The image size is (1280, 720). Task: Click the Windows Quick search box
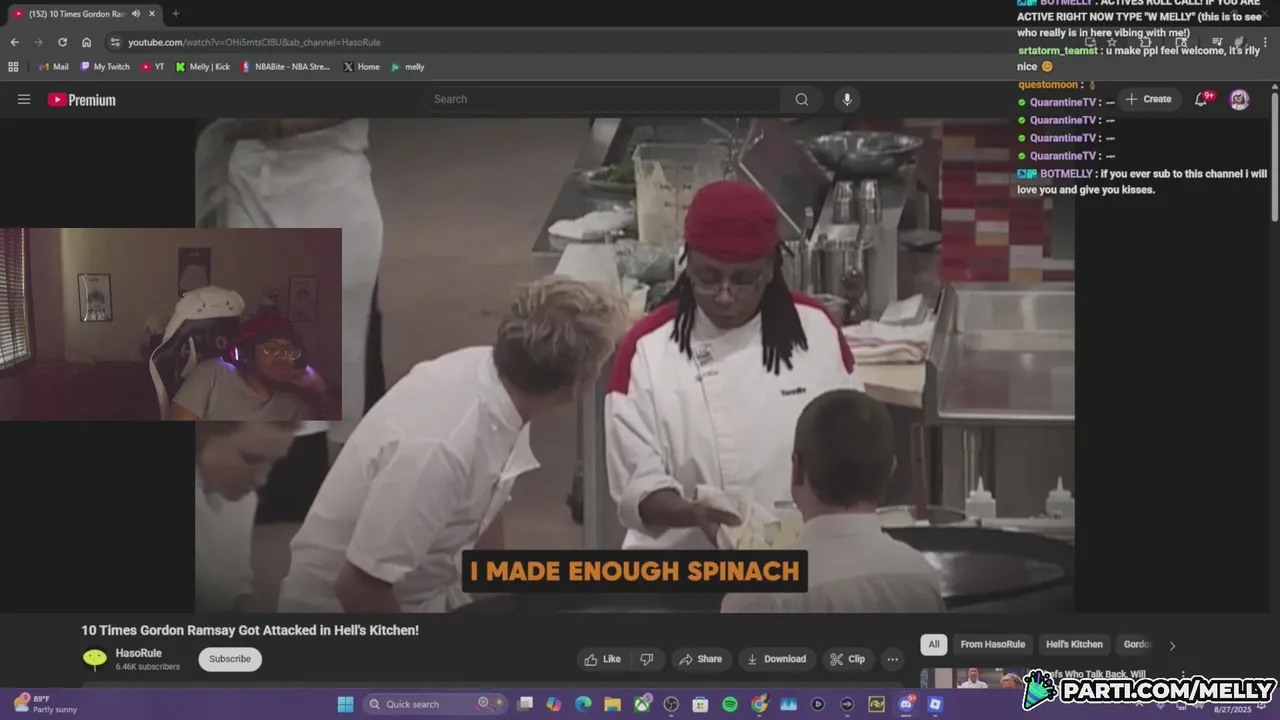435,704
